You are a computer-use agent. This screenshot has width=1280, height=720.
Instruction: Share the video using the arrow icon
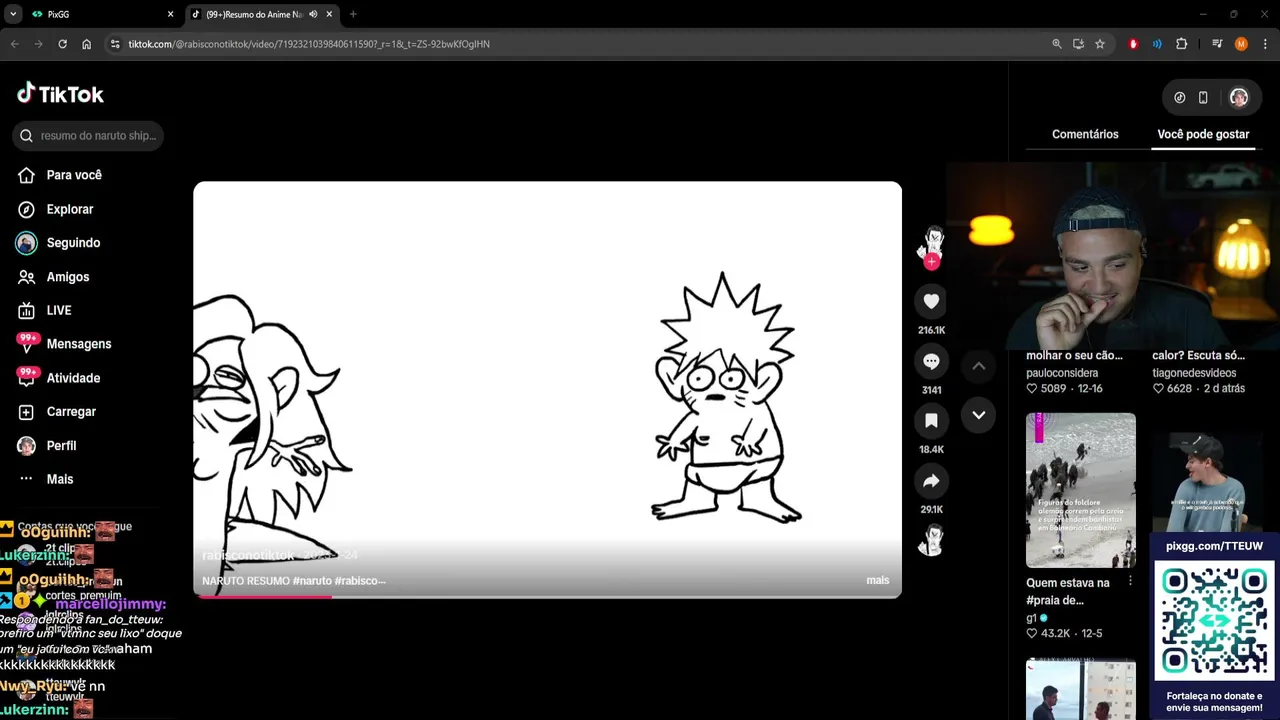[x=931, y=481]
